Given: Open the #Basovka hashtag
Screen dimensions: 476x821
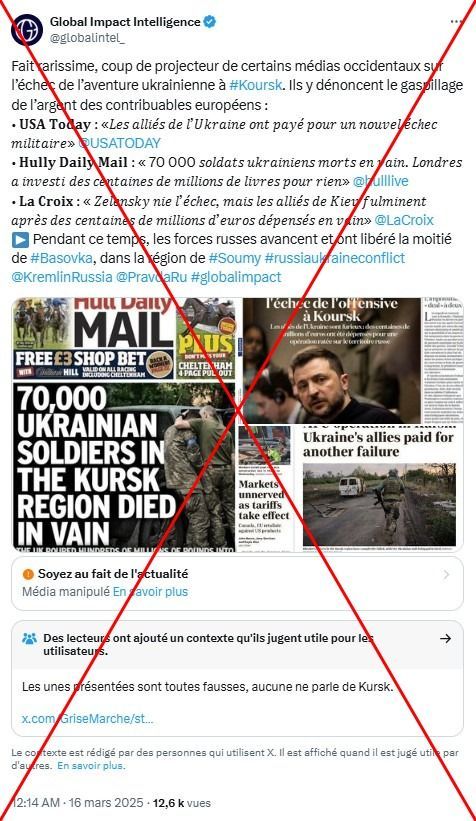Looking at the screenshot, I should pyautogui.click(x=62, y=258).
